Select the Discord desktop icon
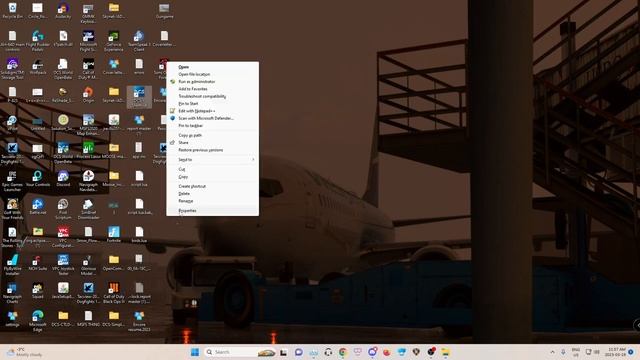This screenshot has height=360, width=640. pyautogui.click(x=63, y=179)
